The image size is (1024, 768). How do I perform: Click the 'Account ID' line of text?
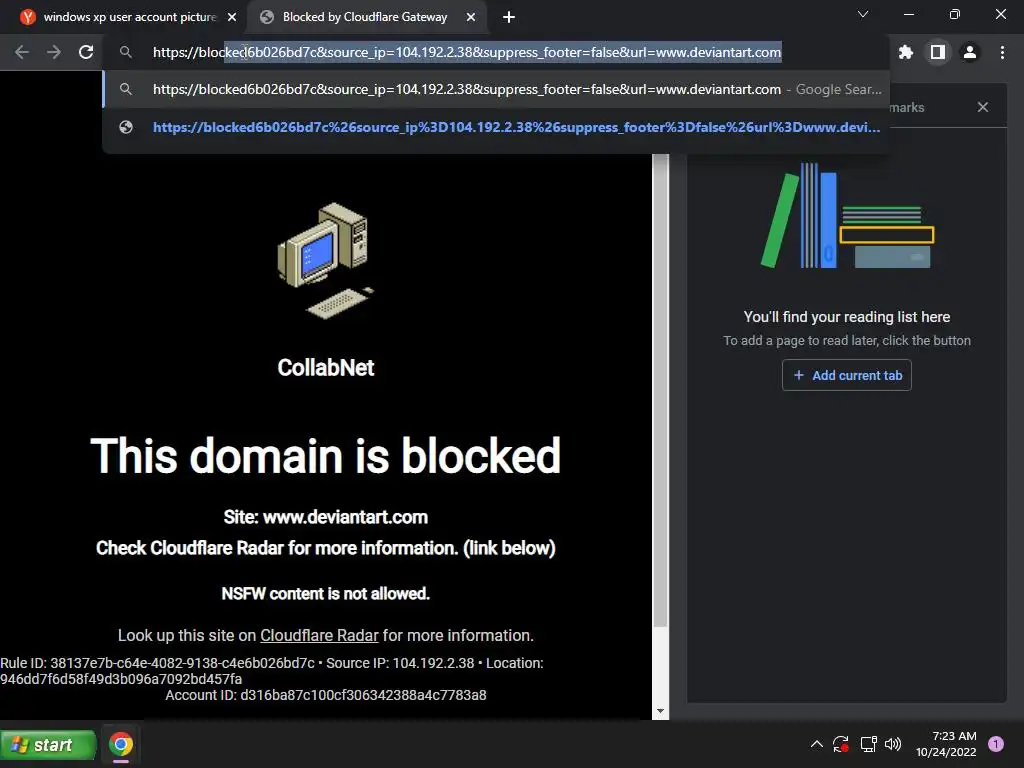click(325, 695)
